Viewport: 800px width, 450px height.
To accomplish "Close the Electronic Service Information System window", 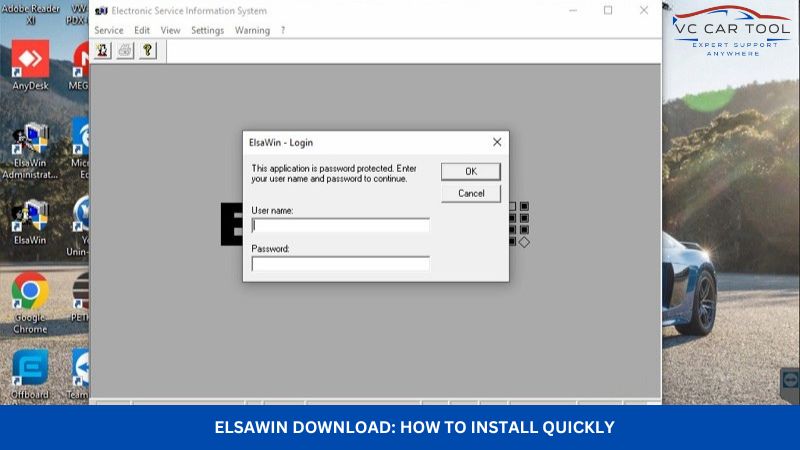I will (644, 10).
